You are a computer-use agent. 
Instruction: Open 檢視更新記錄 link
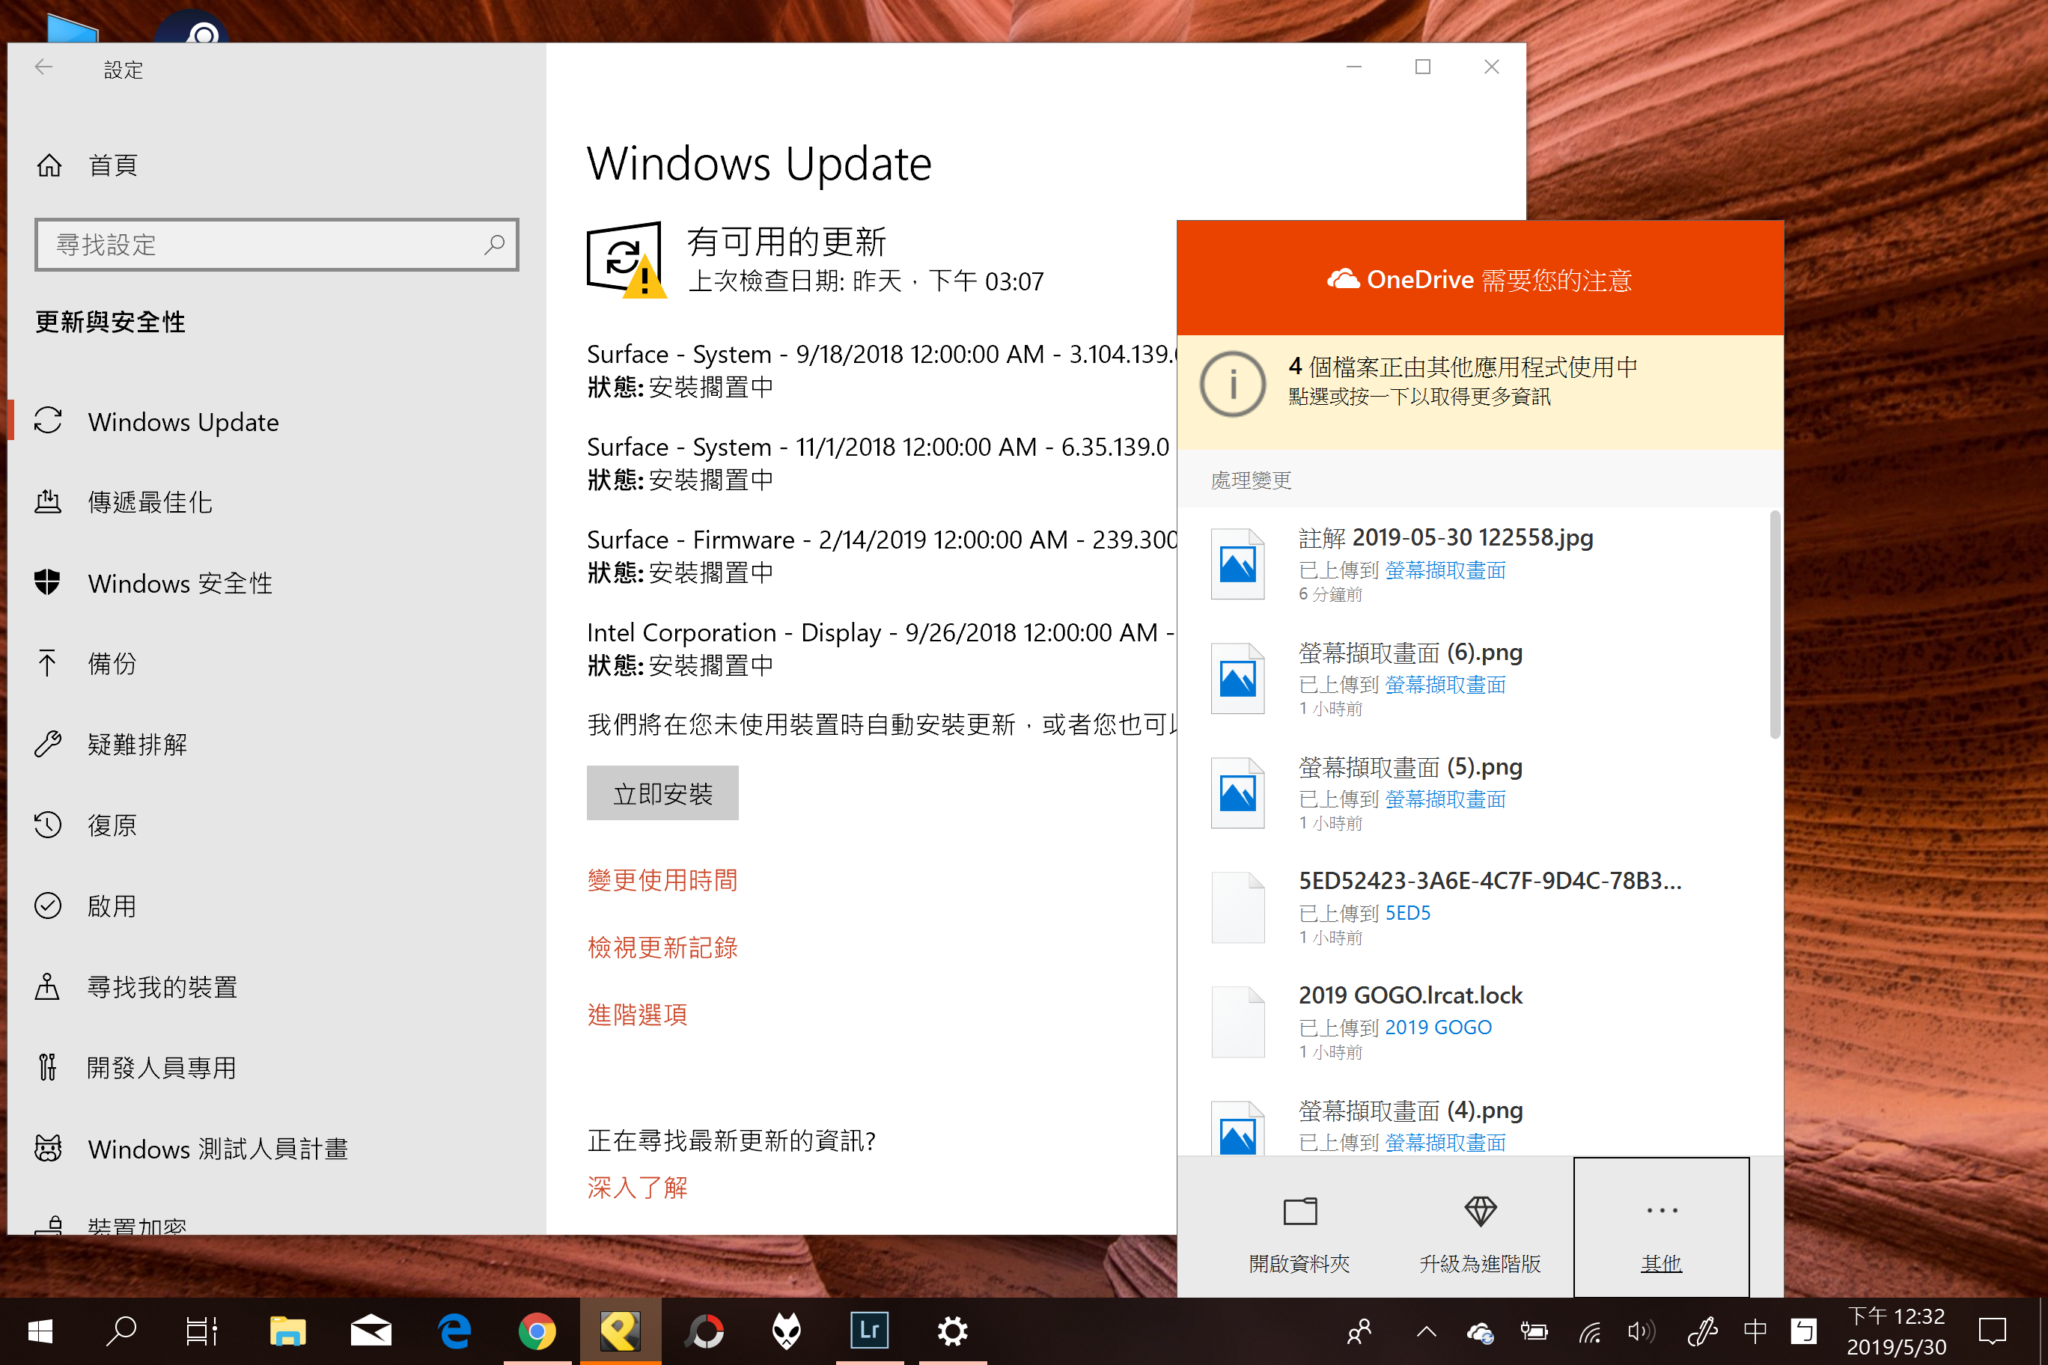click(662, 947)
